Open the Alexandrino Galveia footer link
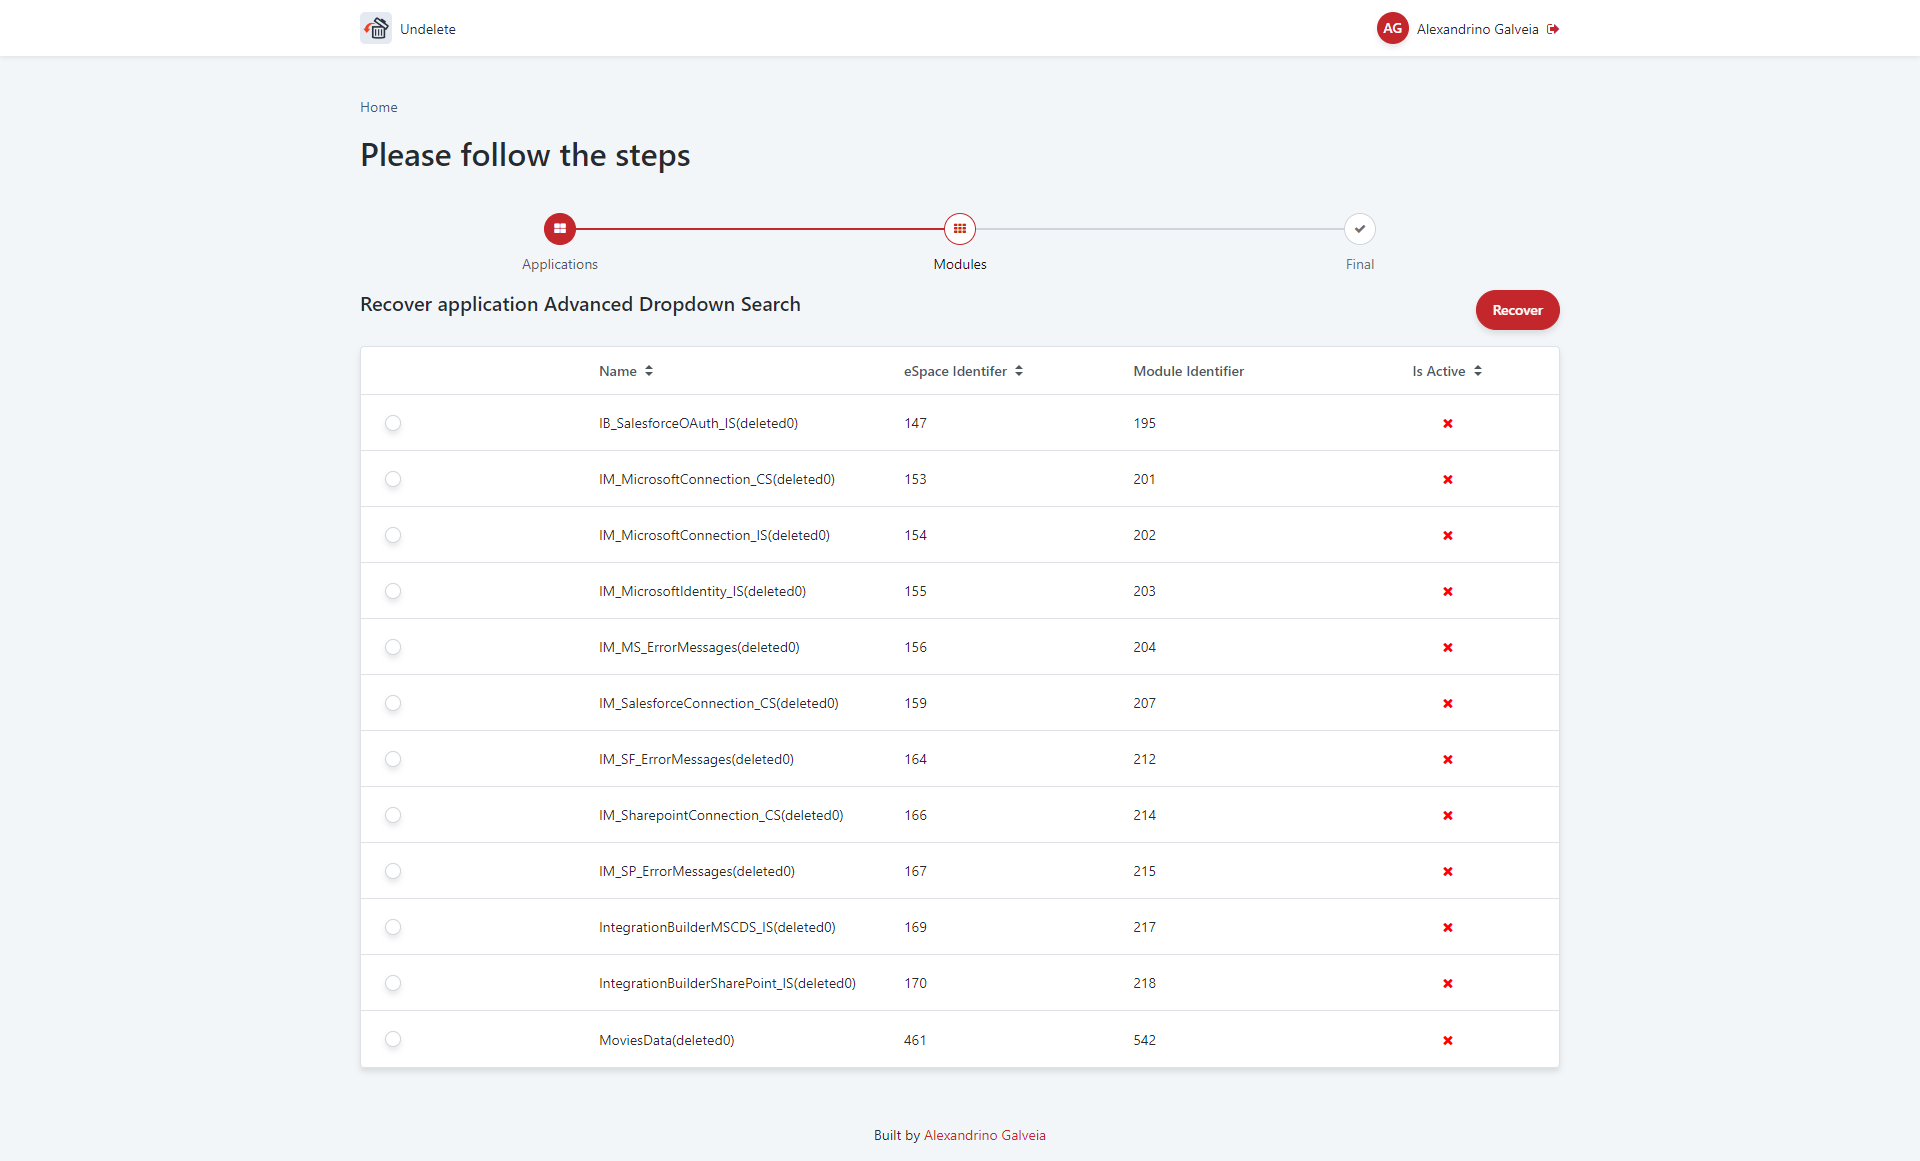Image resolution: width=1920 pixels, height=1161 pixels. [x=984, y=1135]
